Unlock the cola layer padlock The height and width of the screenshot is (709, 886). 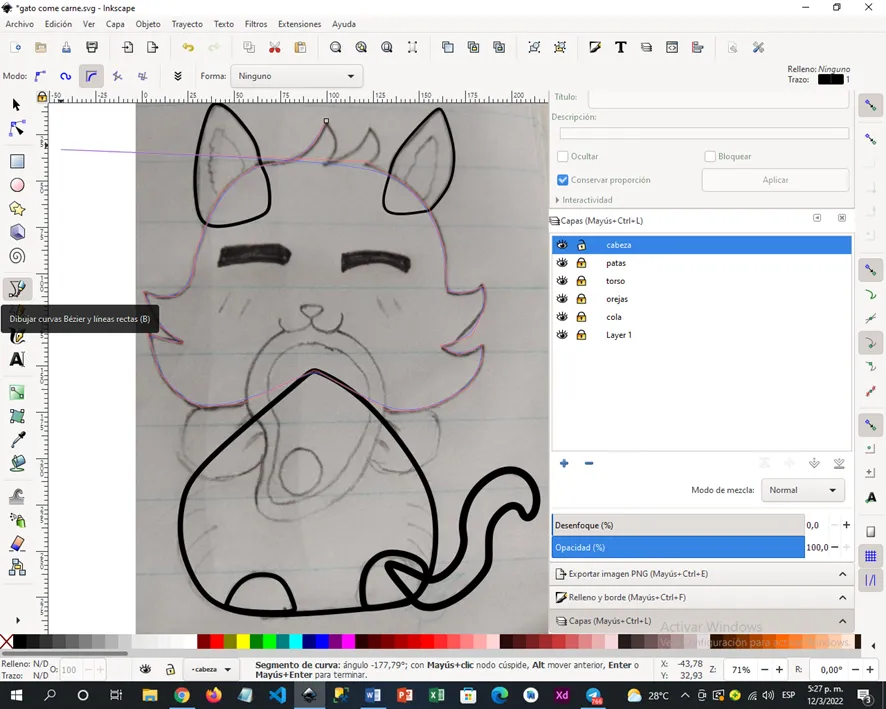(581, 317)
